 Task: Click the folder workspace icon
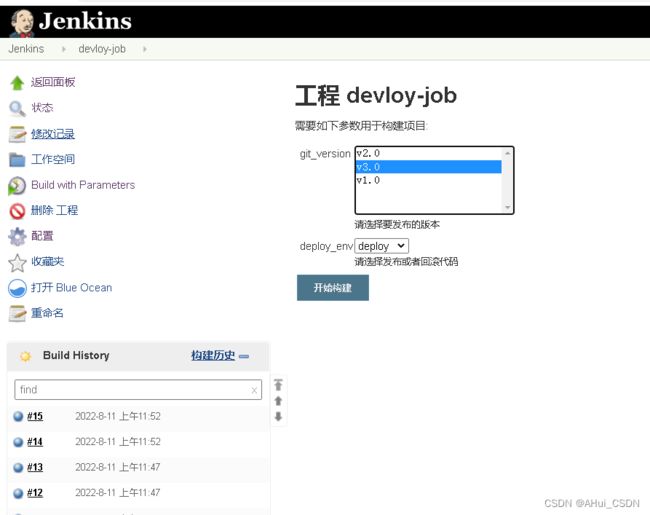click(x=17, y=160)
